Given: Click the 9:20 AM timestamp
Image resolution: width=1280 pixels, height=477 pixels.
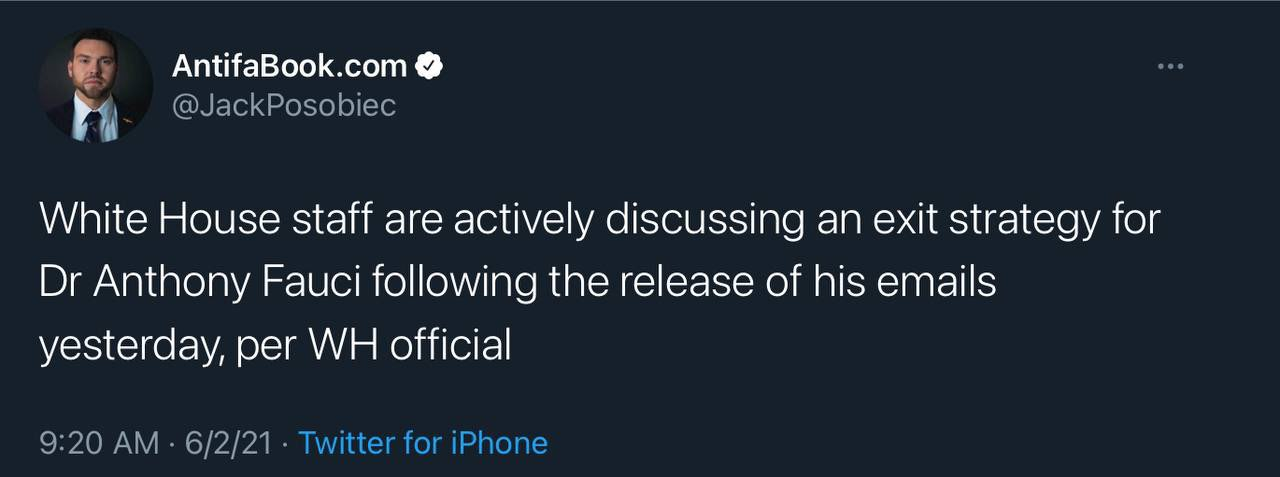Looking at the screenshot, I should coord(99,442).
